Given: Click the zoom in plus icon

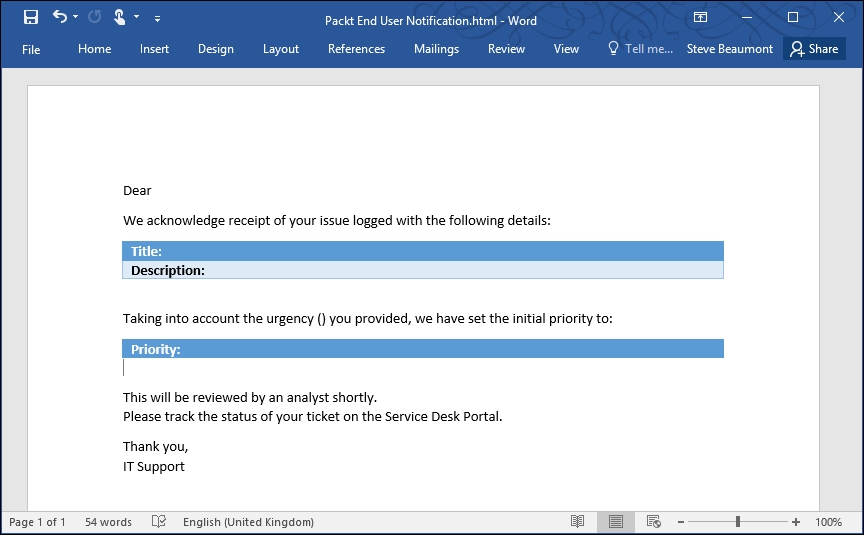Looking at the screenshot, I should 796,522.
